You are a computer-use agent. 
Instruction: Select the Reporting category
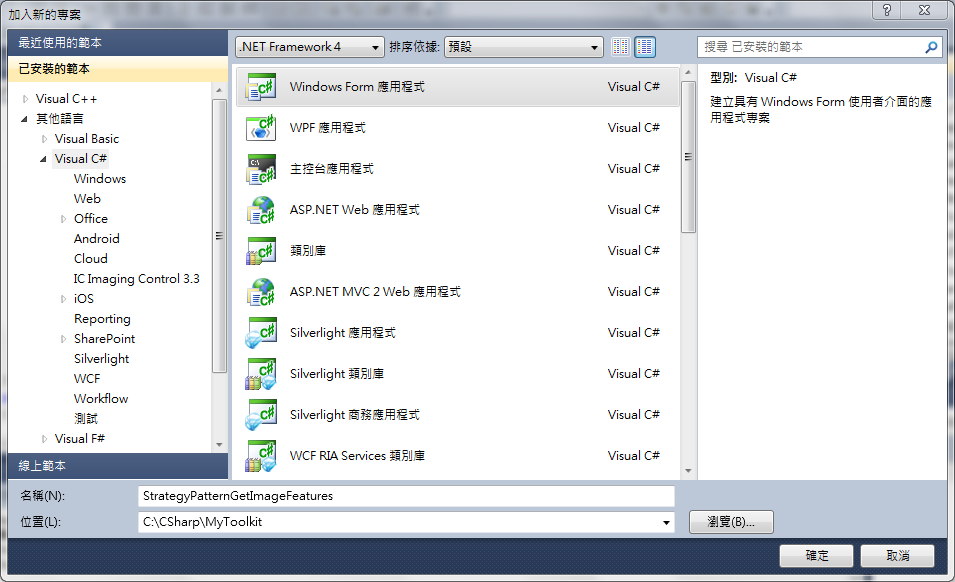pyautogui.click(x=102, y=319)
